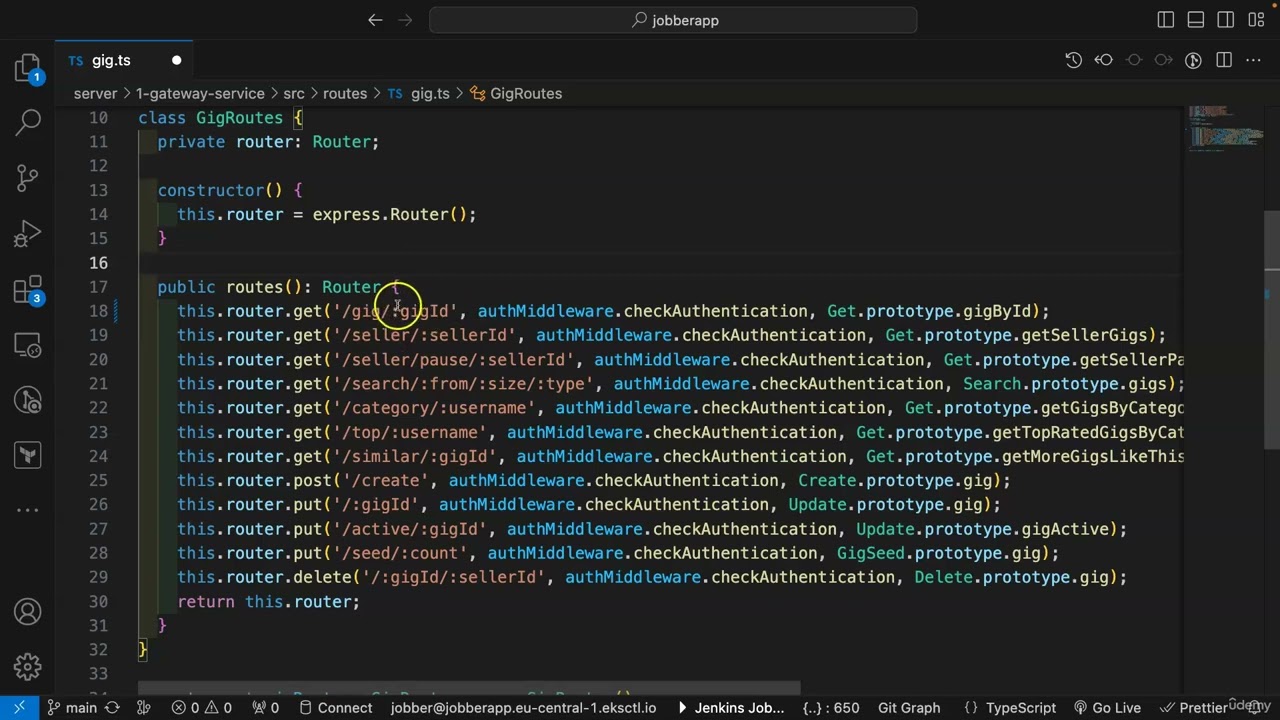1280x720 pixels.
Task: Click line number 13 in gutter
Action: 98,190
